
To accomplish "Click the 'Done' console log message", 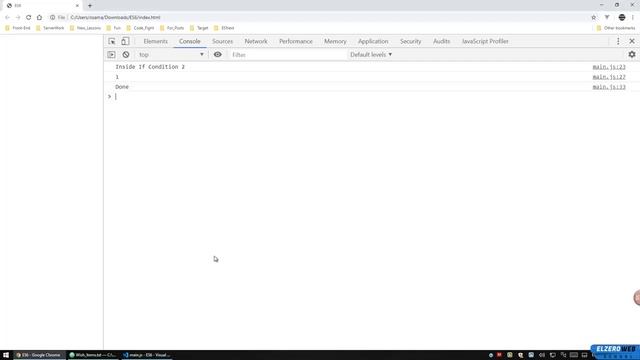I will point(122,87).
